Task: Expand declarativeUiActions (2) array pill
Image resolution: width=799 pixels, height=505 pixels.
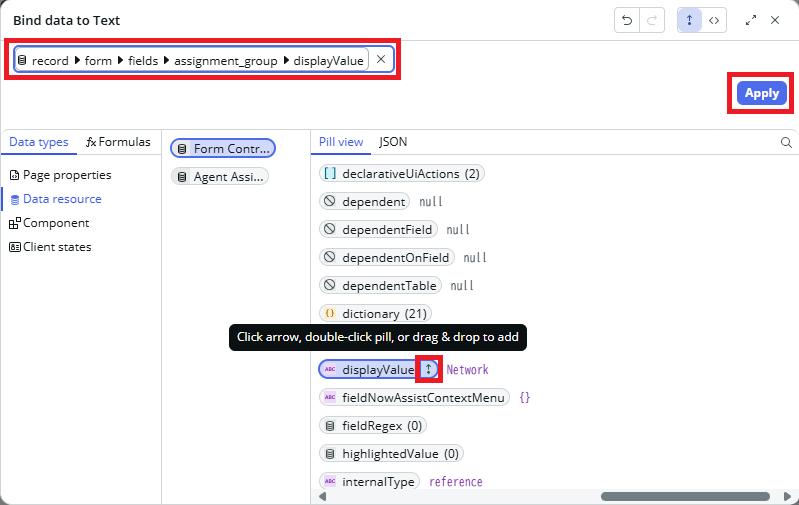Action: click(x=401, y=173)
